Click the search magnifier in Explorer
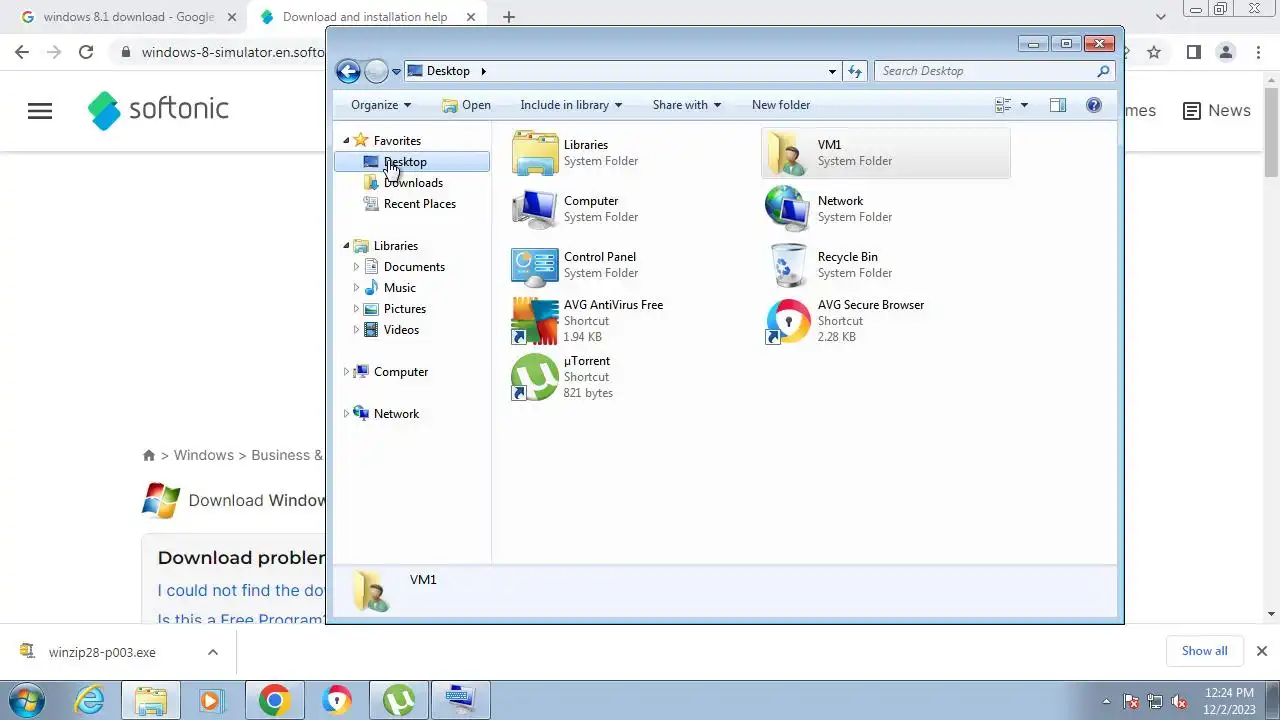This screenshot has height=720, width=1280. click(1104, 71)
